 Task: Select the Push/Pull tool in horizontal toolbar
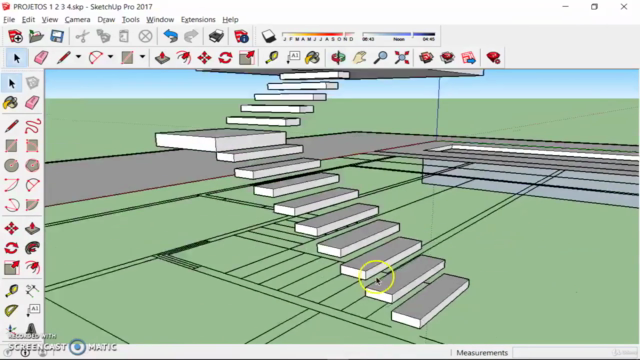(x=162, y=58)
